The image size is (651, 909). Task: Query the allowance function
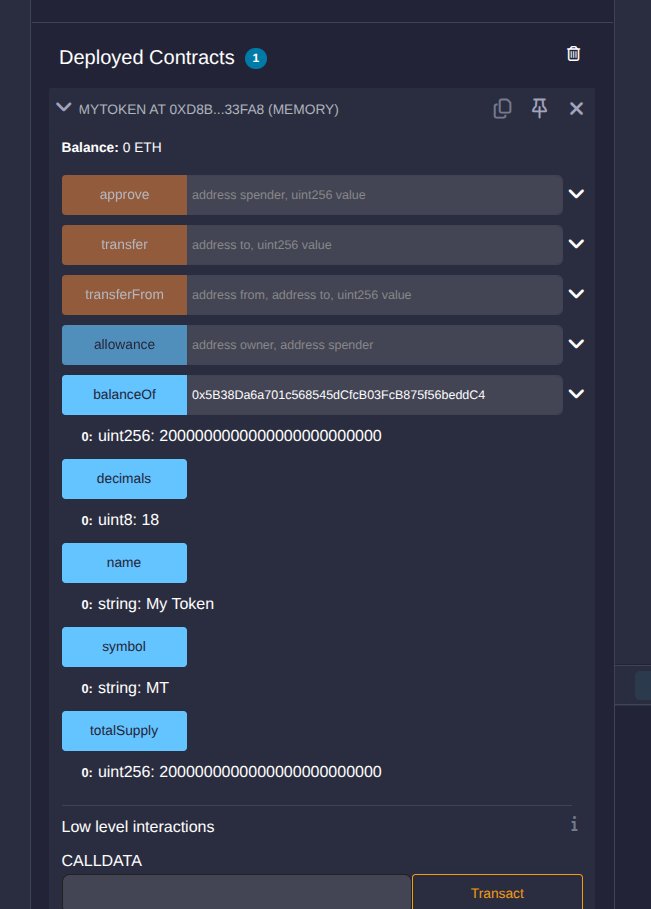pos(124,344)
